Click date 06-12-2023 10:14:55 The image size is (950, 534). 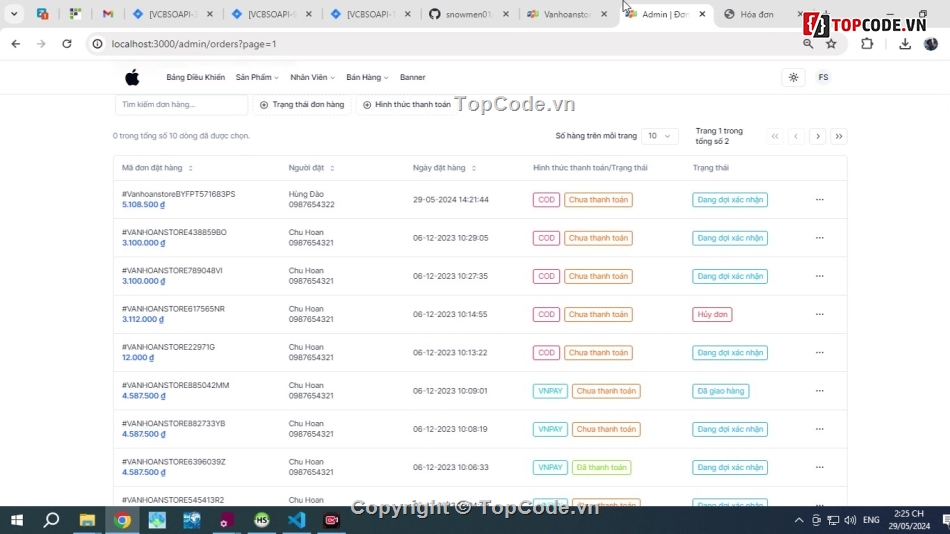point(450,314)
